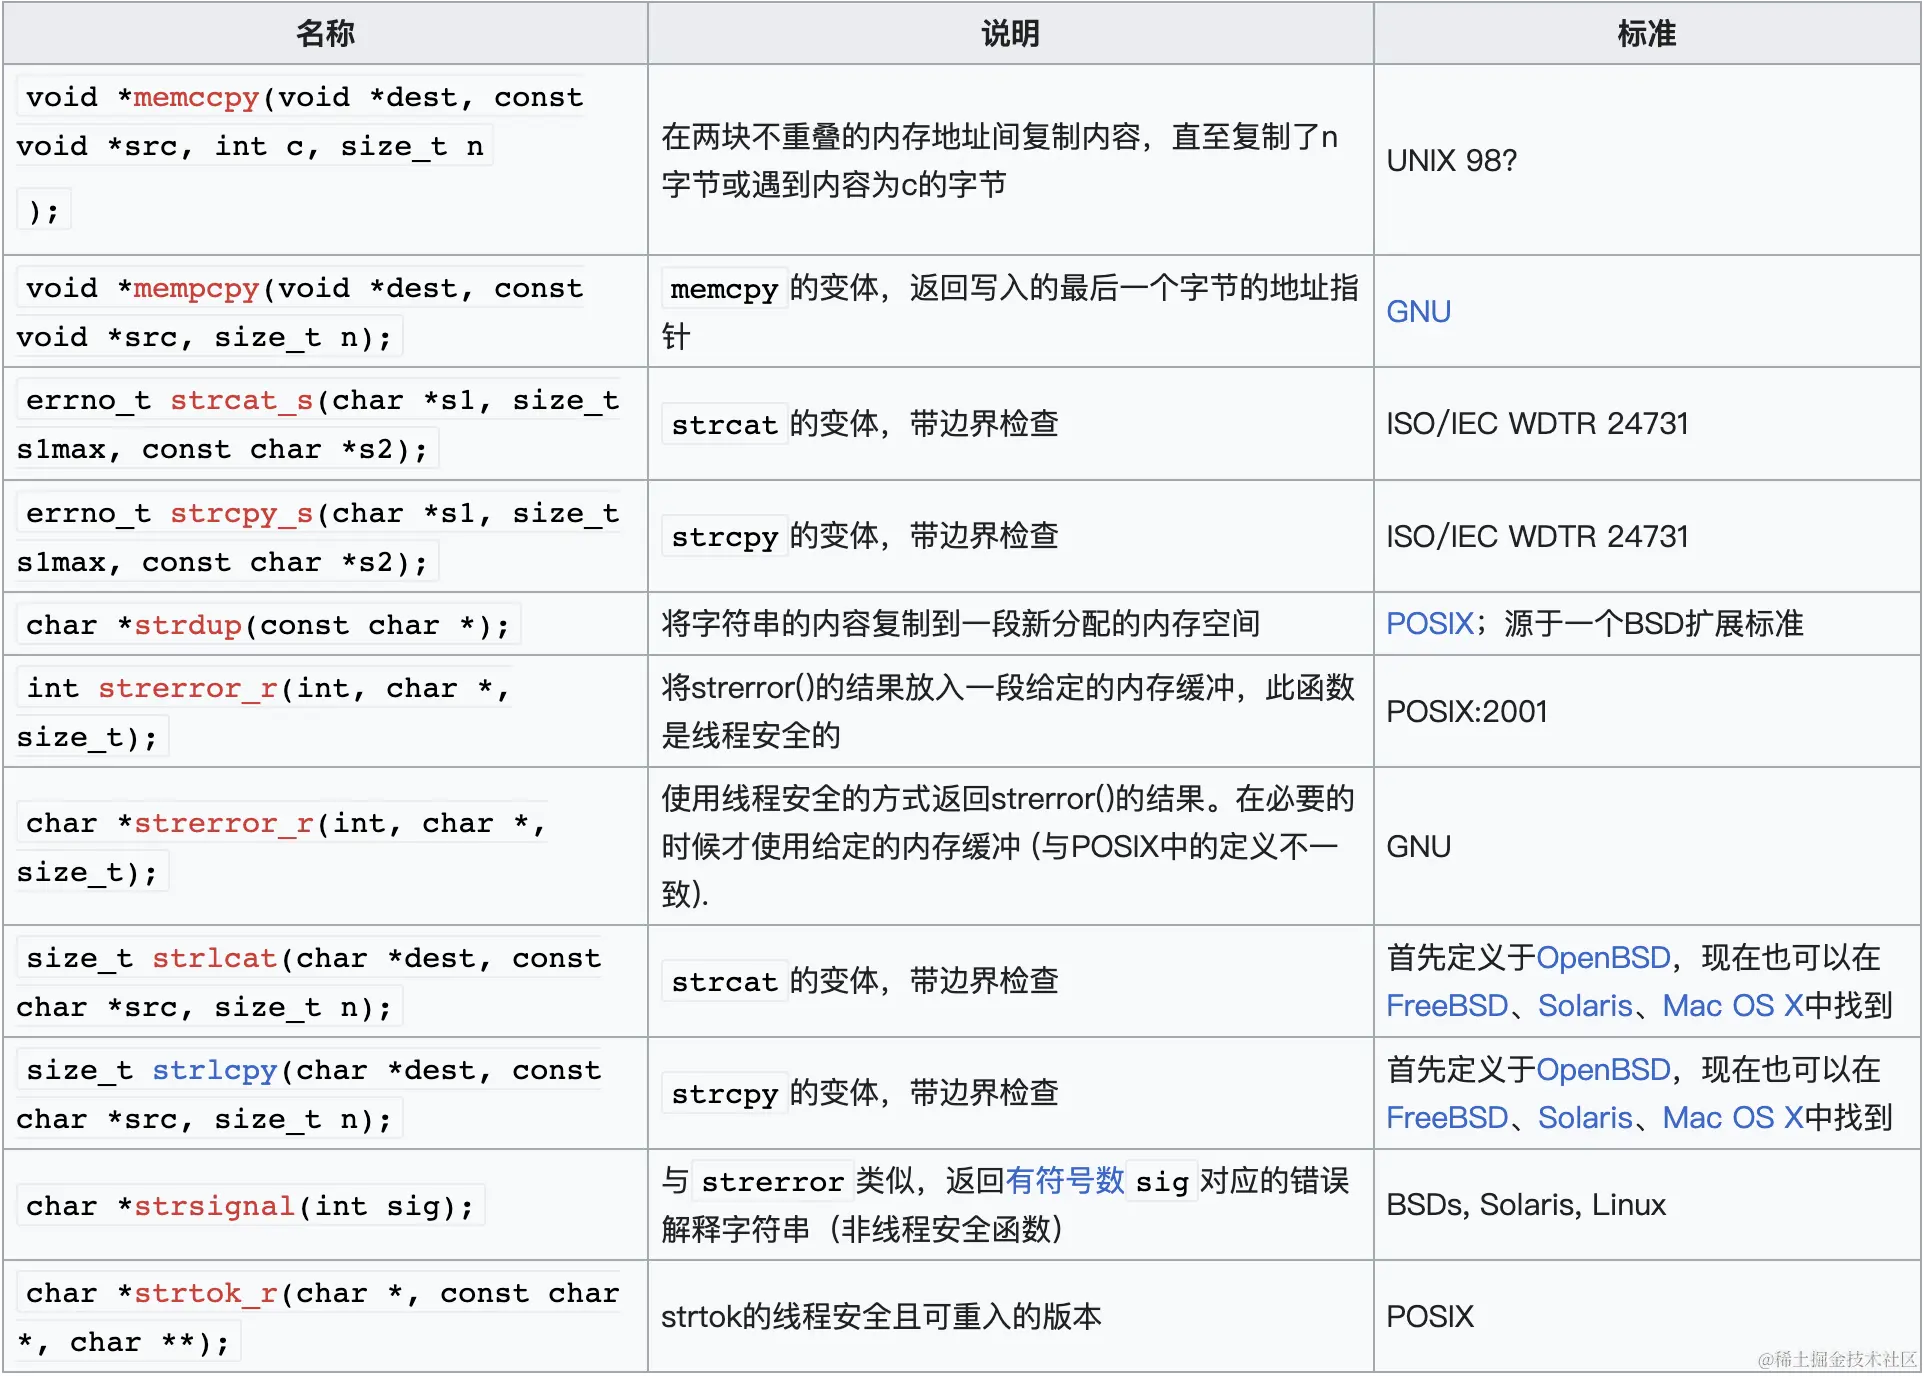
Task: Open the strsignal function link
Action: [x=215, y=1207]
